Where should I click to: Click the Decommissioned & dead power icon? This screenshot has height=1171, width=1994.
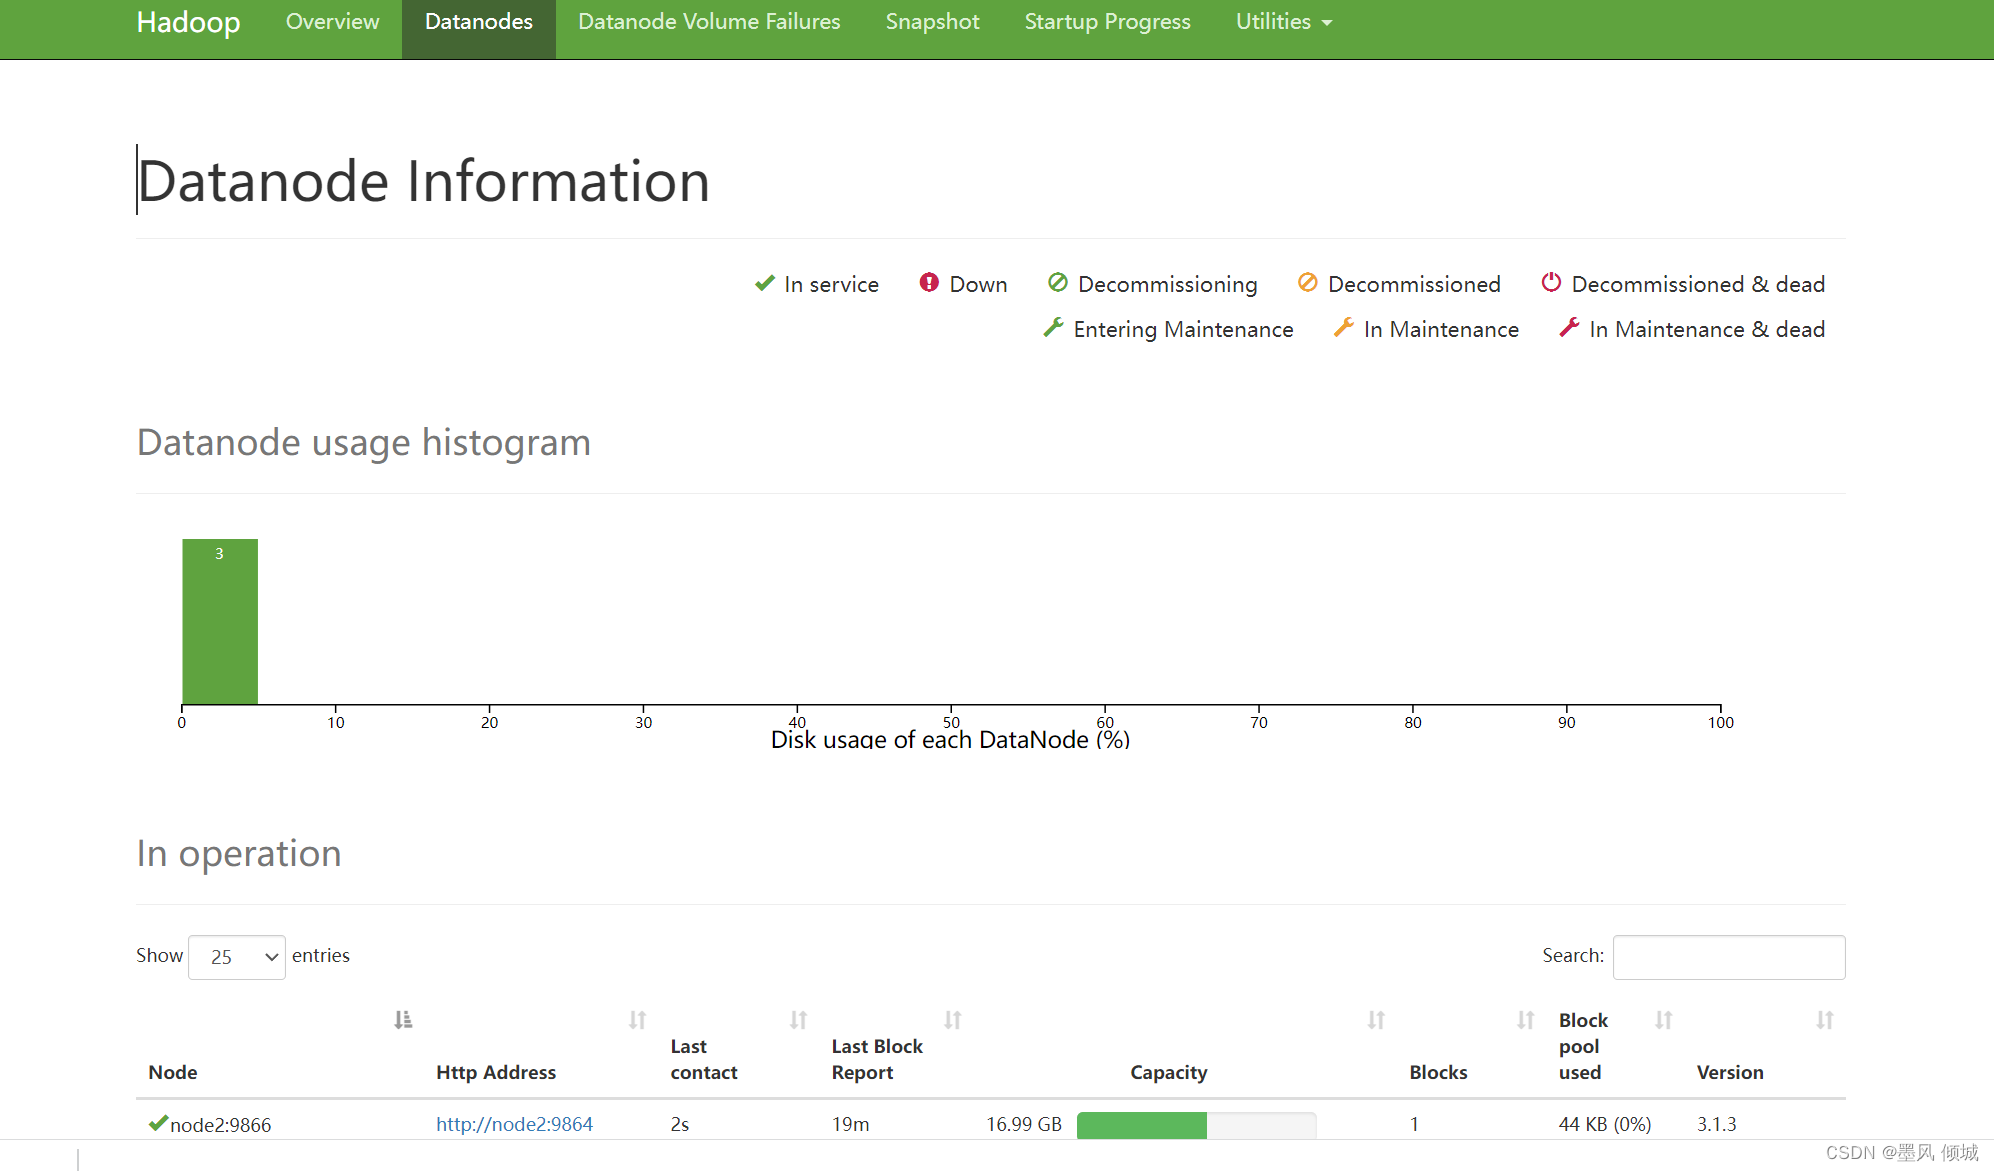[x=1551, y=283]
